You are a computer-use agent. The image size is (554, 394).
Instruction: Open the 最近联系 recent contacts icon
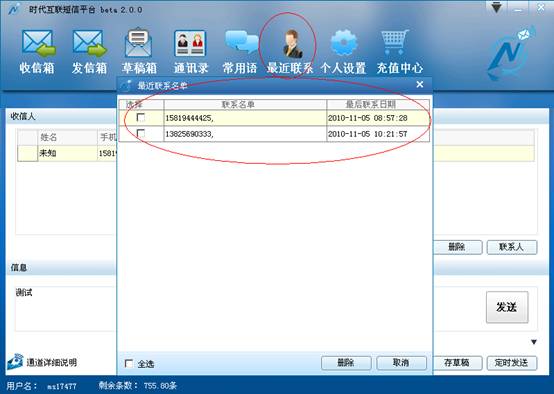(293, 44)
